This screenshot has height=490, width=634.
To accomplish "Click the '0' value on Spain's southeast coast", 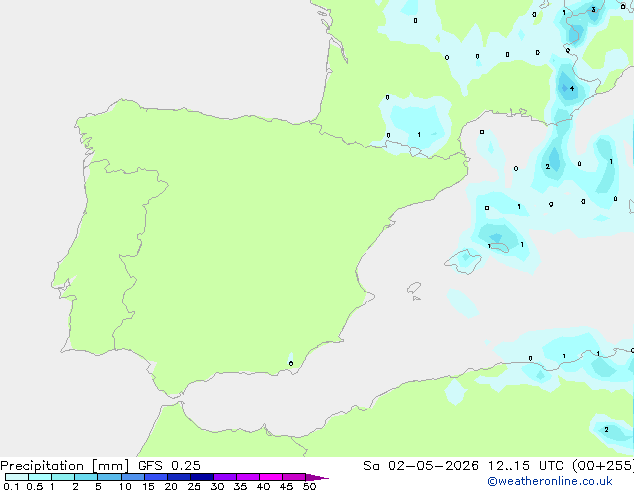I will pyautogui.click(x=291, y=363).
